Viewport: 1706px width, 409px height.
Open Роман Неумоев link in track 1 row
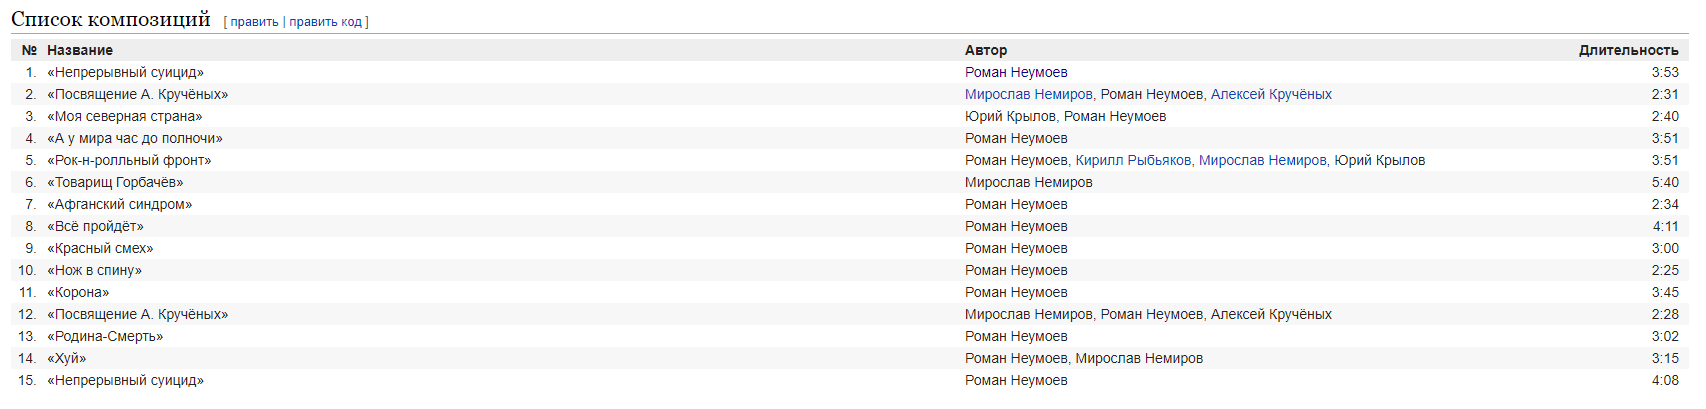click(x=1016, y=72)
